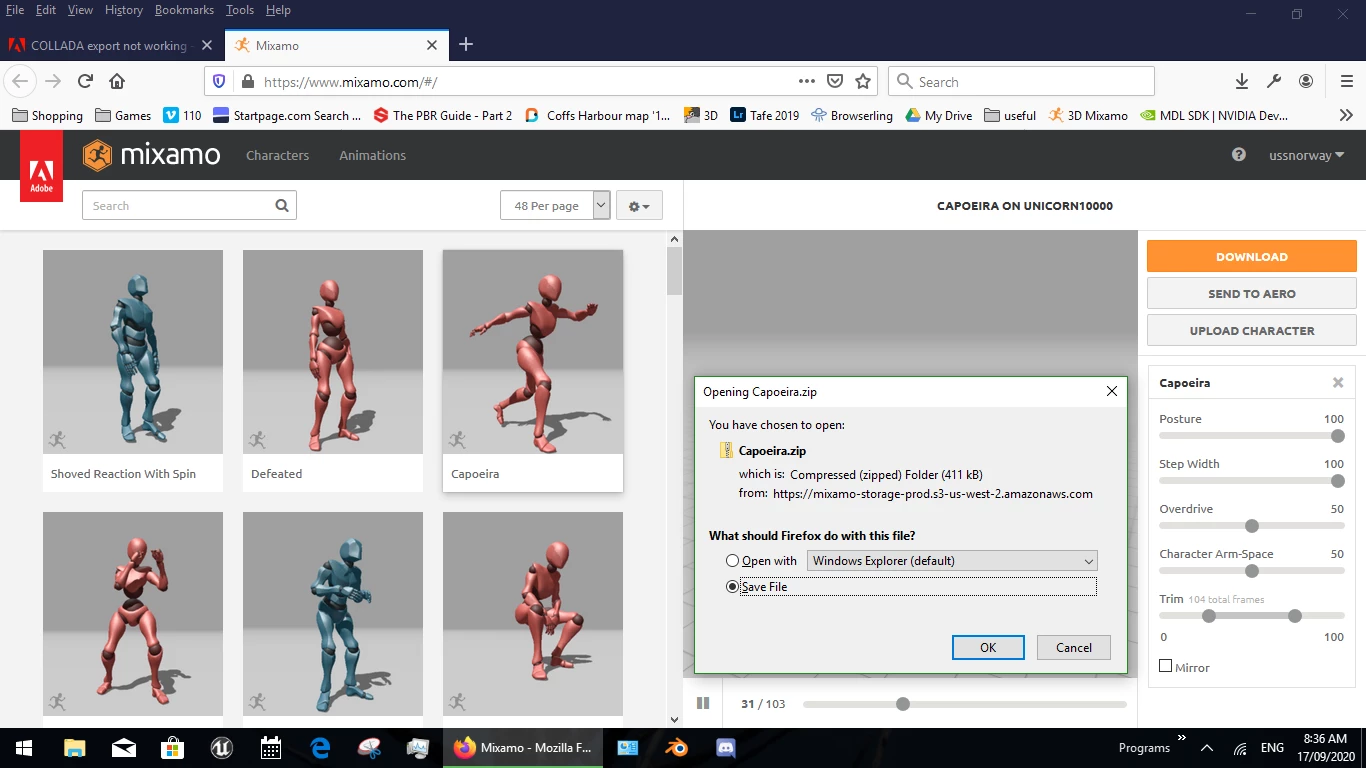
Task: Enable the Mirror checkbox
Action: click(x=1165, y=666)
